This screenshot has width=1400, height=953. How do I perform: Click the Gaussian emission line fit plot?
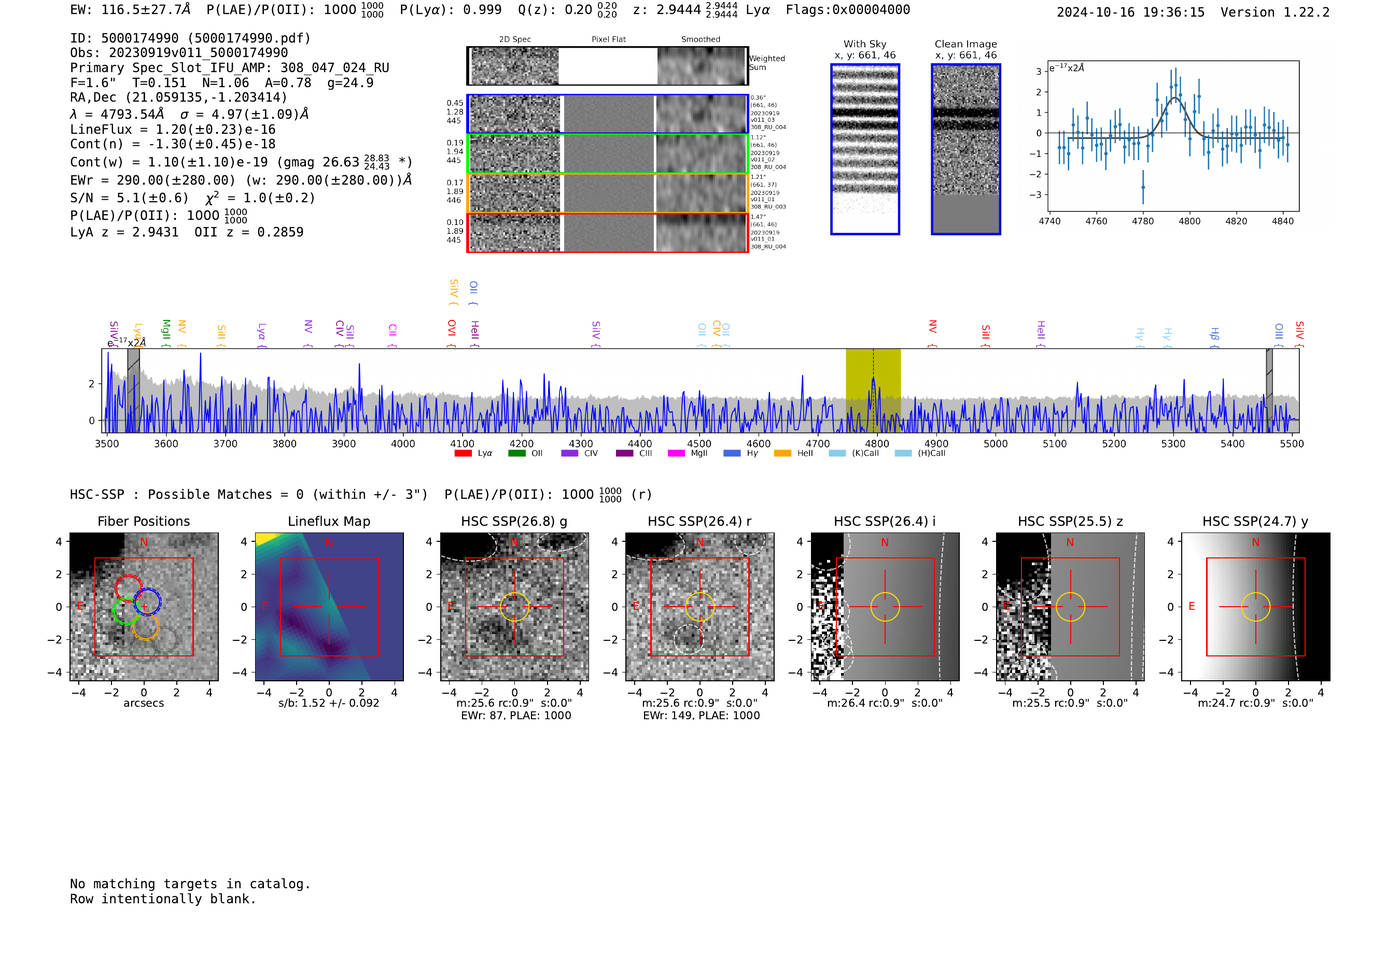[x=1173, y=134]
